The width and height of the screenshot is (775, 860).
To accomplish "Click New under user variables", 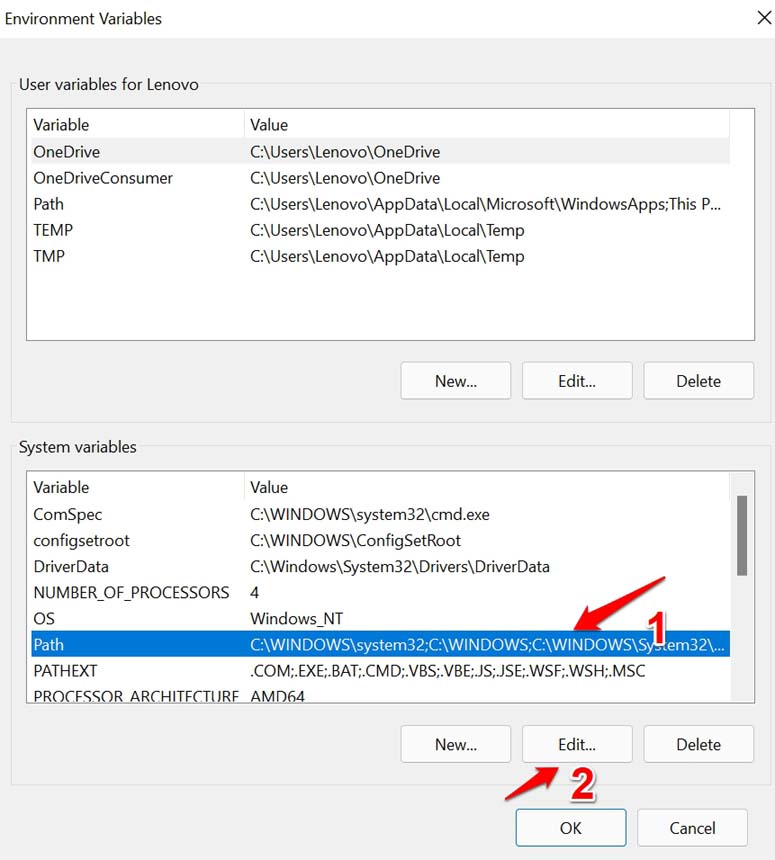I will (456, 381).
